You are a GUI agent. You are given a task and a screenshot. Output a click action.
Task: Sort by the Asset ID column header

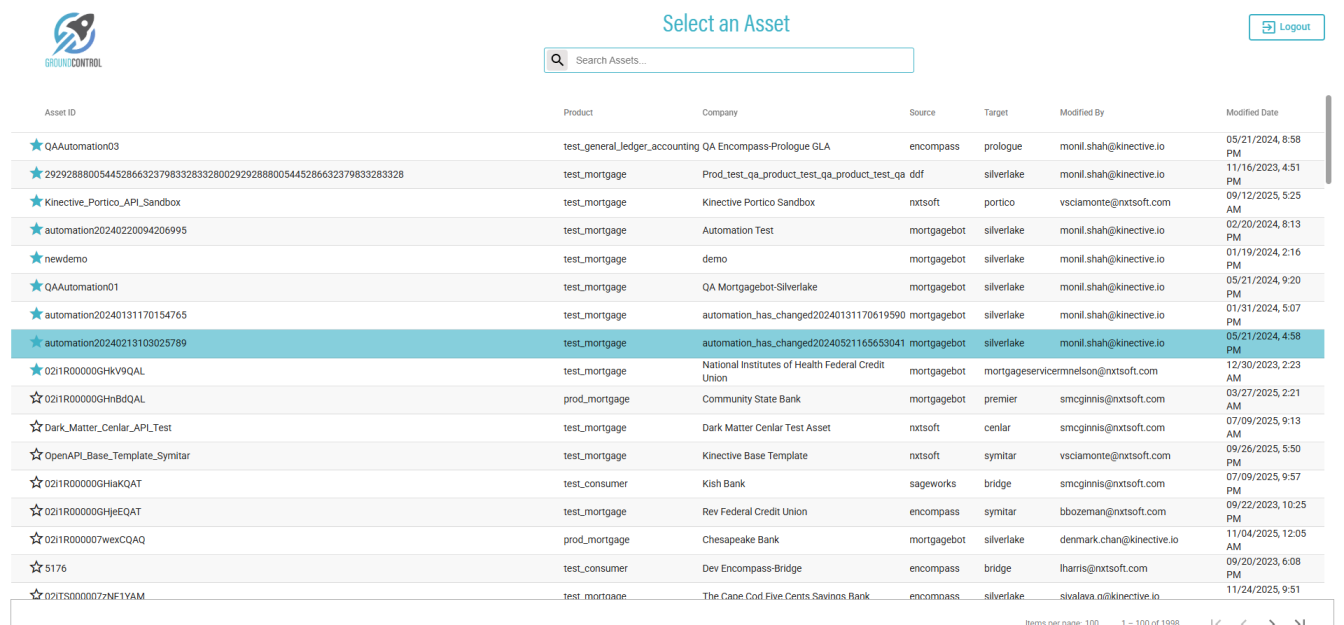(x=60, y=113)
